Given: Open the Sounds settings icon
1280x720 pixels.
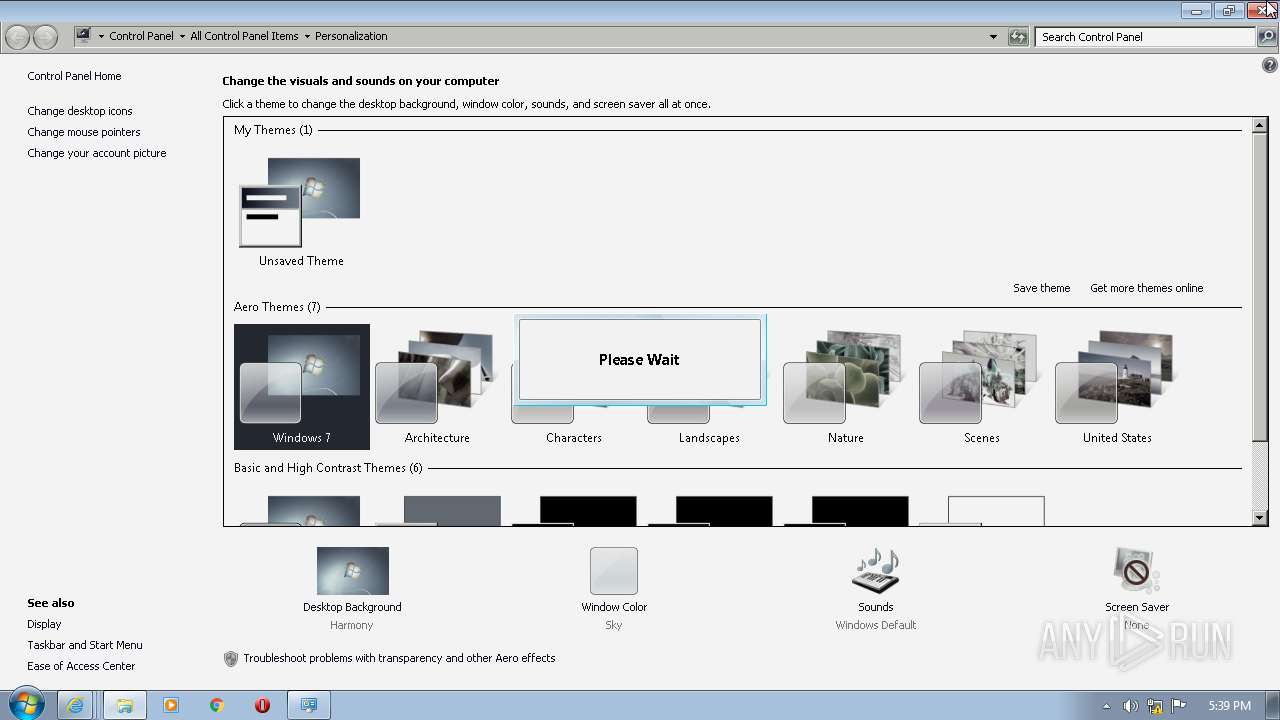Looking at the screenshot, I should pos(875,571).
